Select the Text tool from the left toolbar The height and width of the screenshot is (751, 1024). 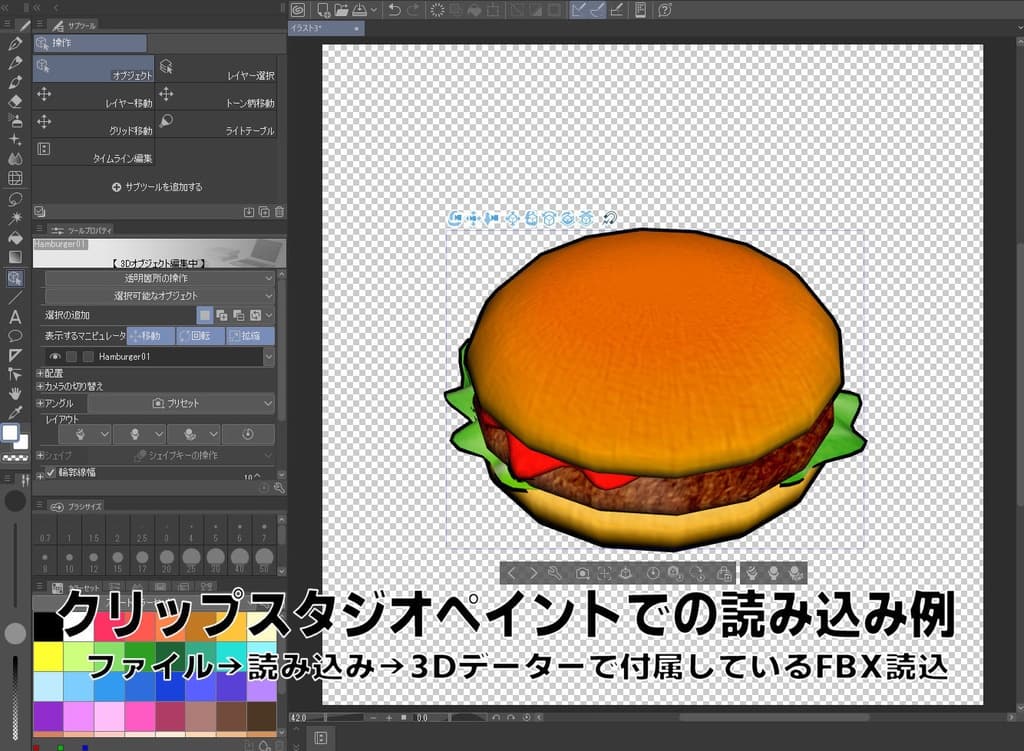click(14, 318)
